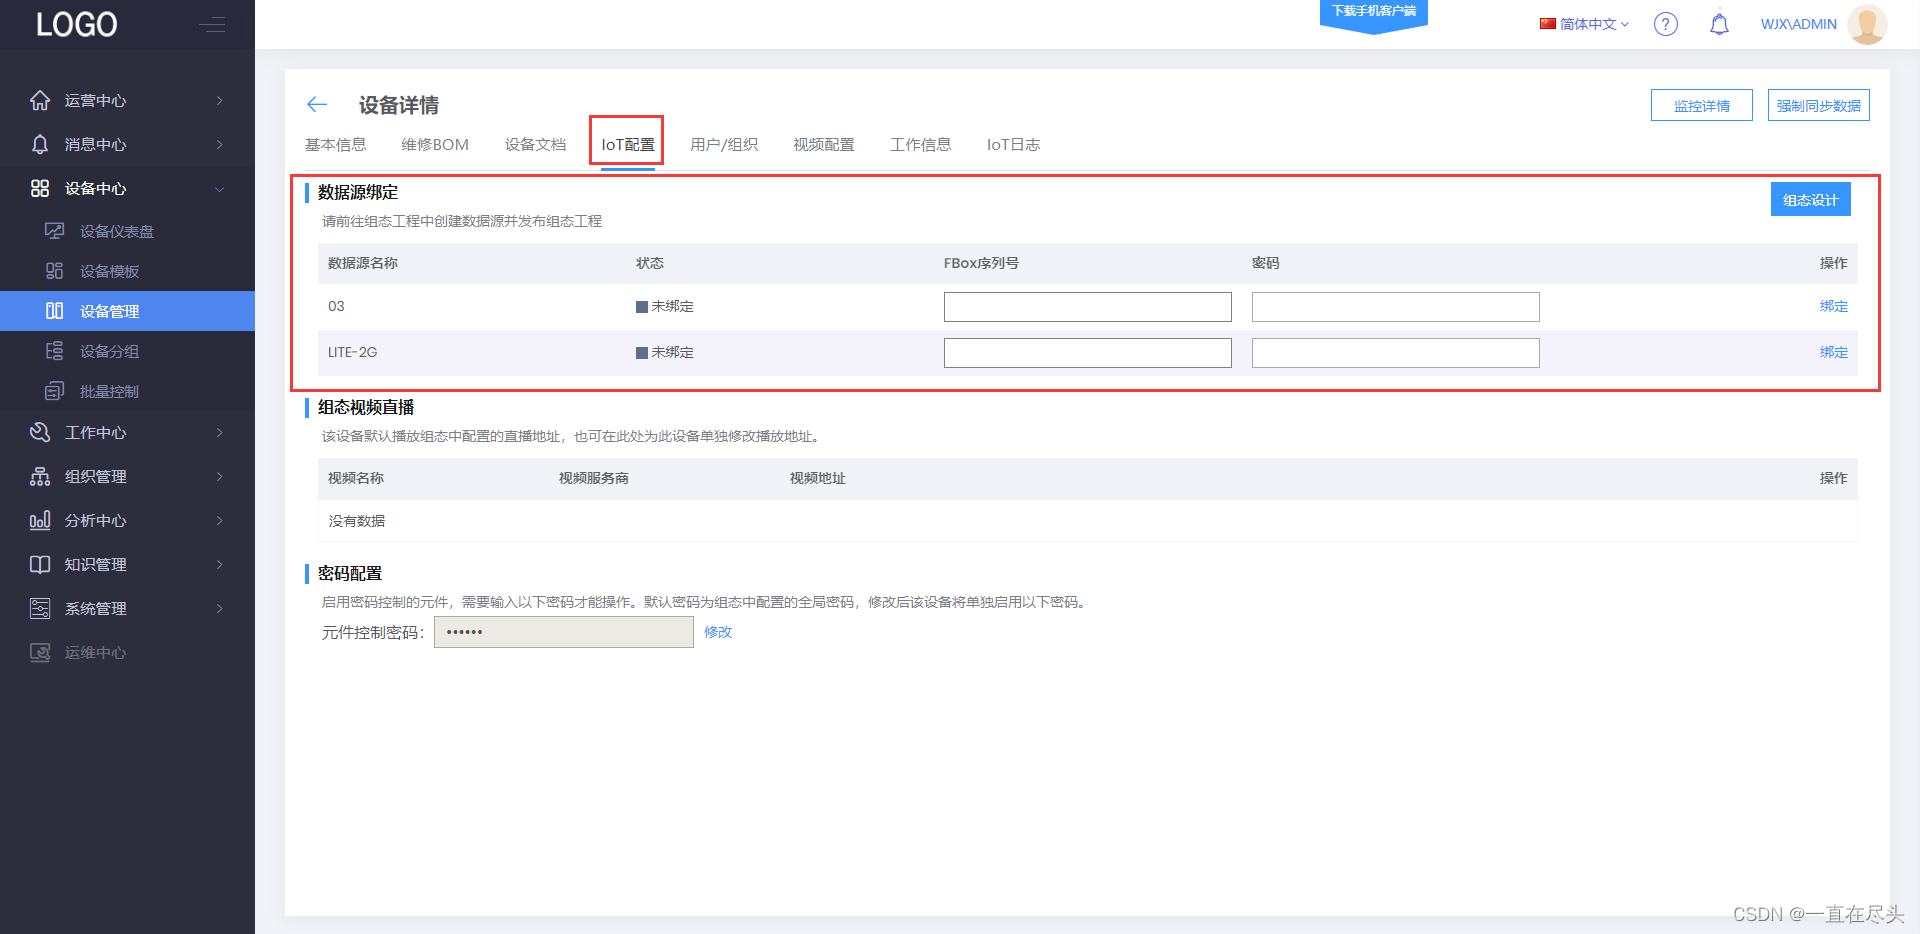Click the 消息中心 bell icon in sidebar
Viewport: 1920px width, 934px height.
point(40,144)
